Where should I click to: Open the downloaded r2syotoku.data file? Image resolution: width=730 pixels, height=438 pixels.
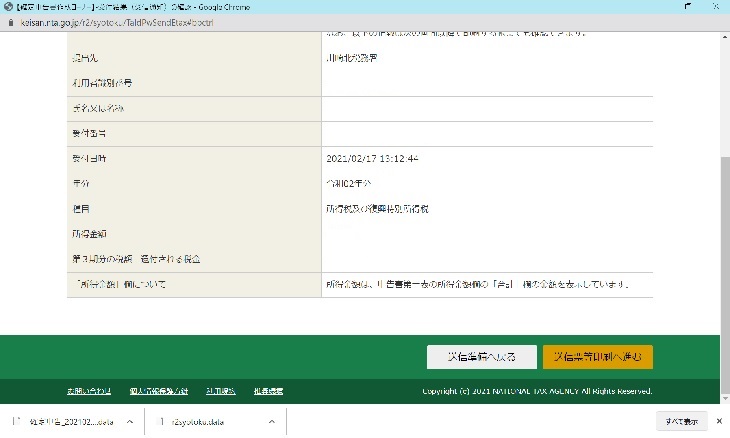(x=197, y=422)
